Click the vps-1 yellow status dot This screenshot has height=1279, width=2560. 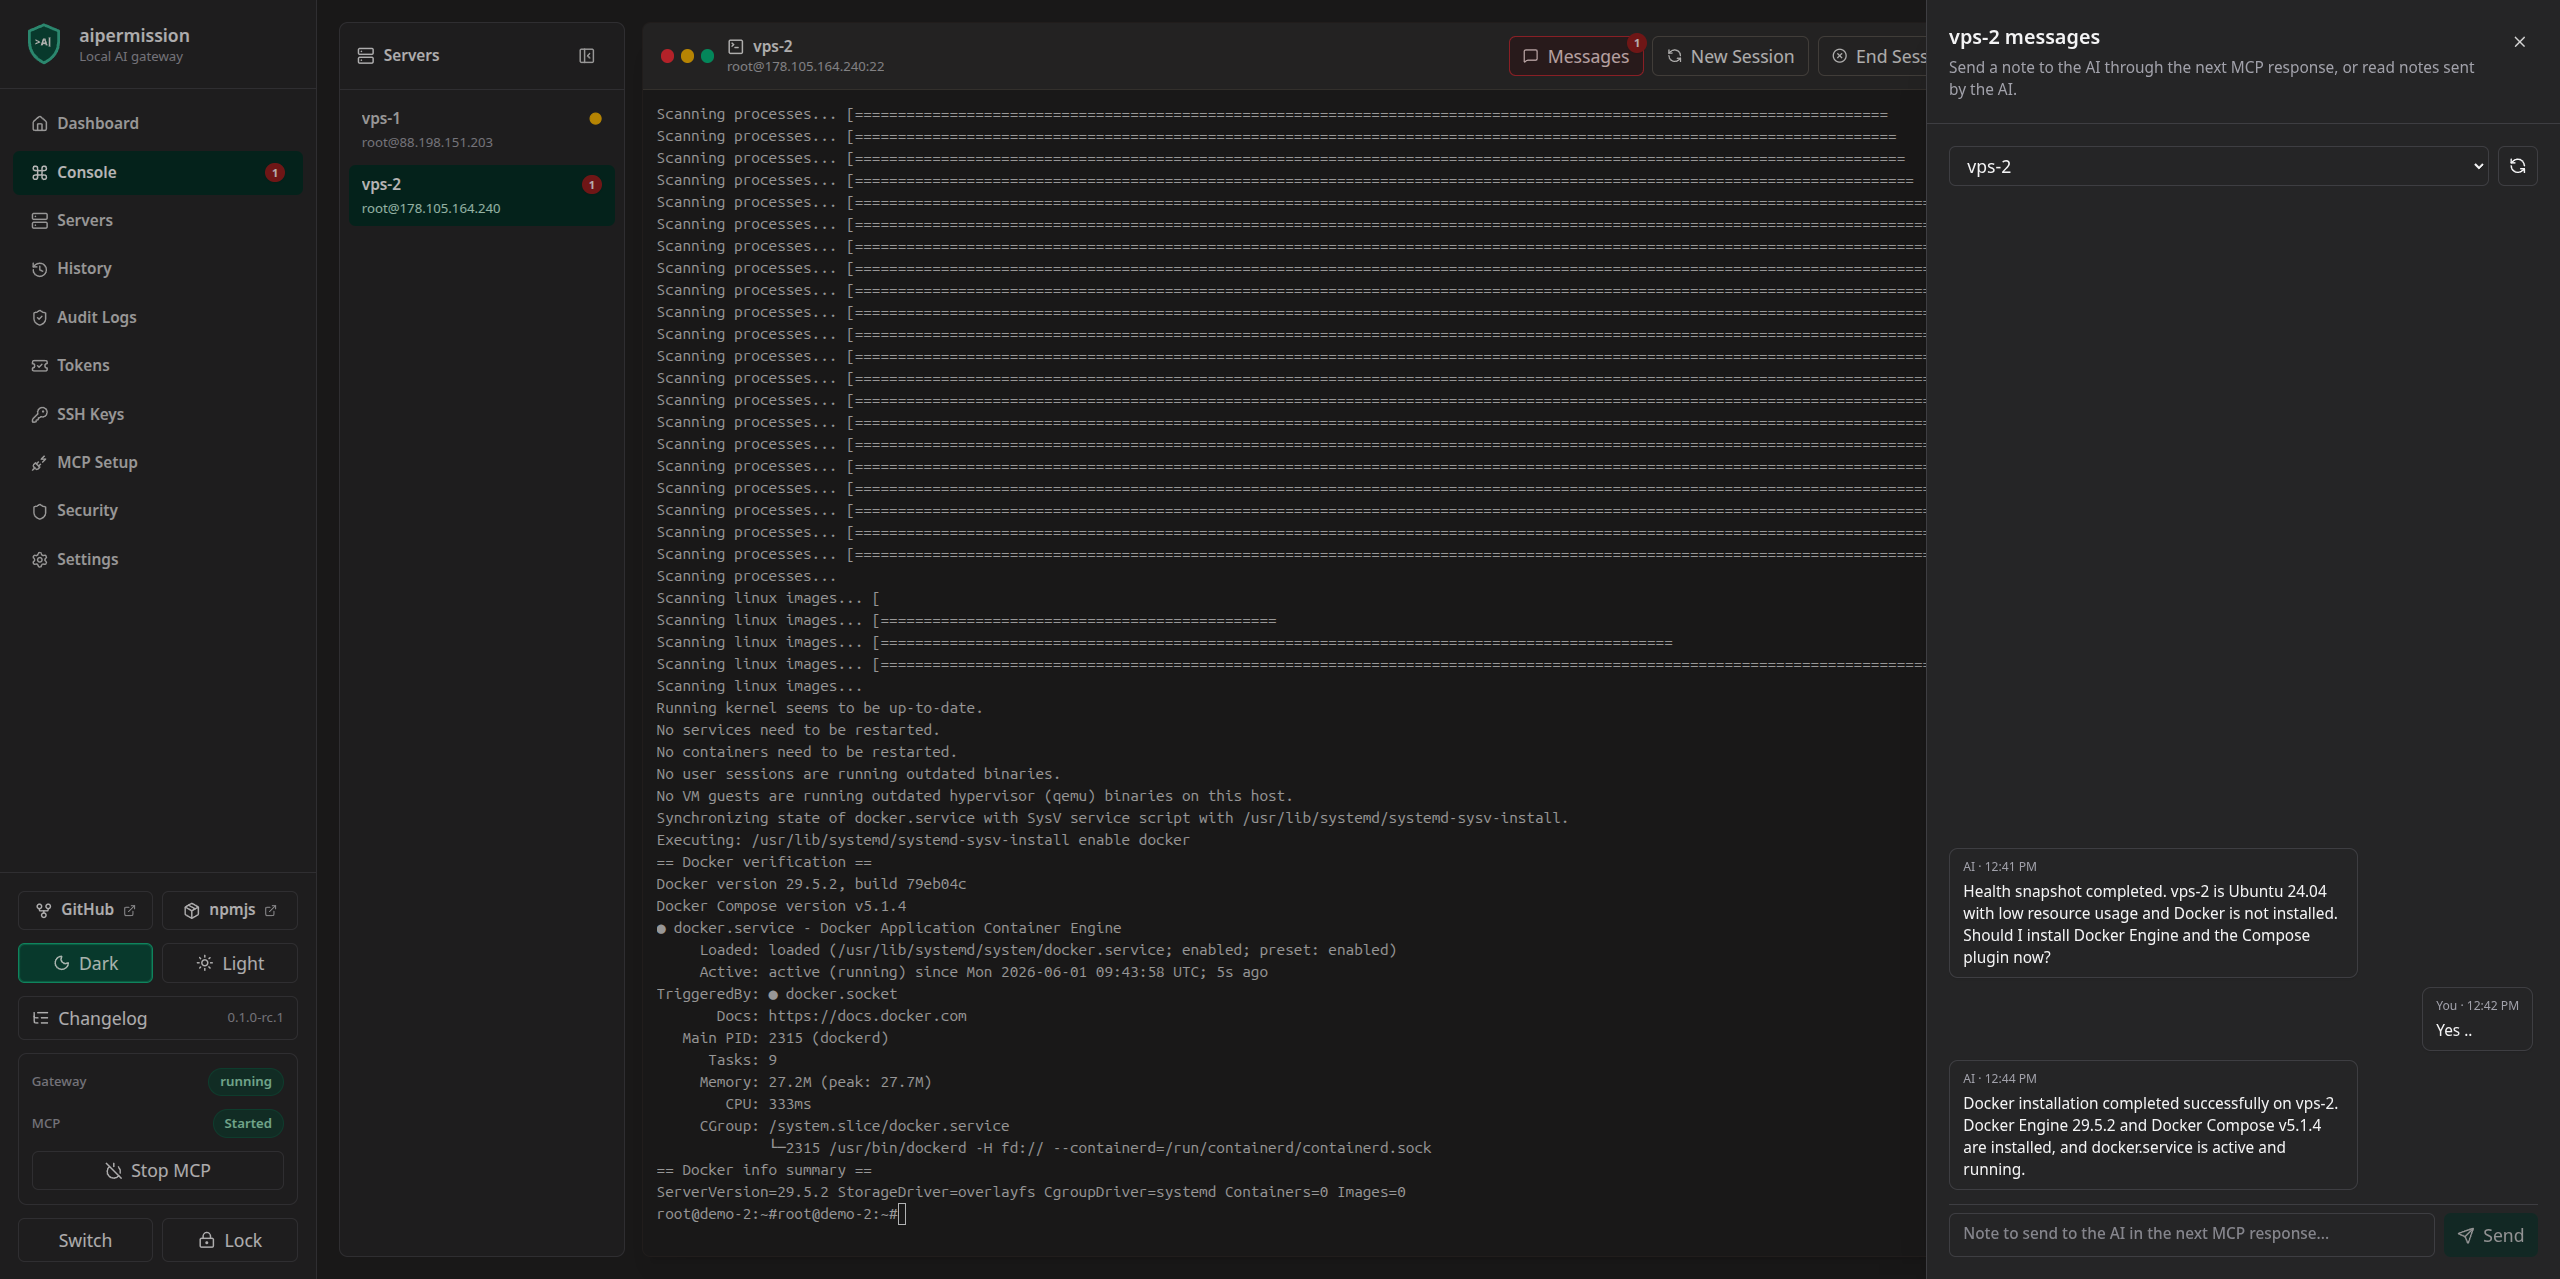click(x=595, y=118)
